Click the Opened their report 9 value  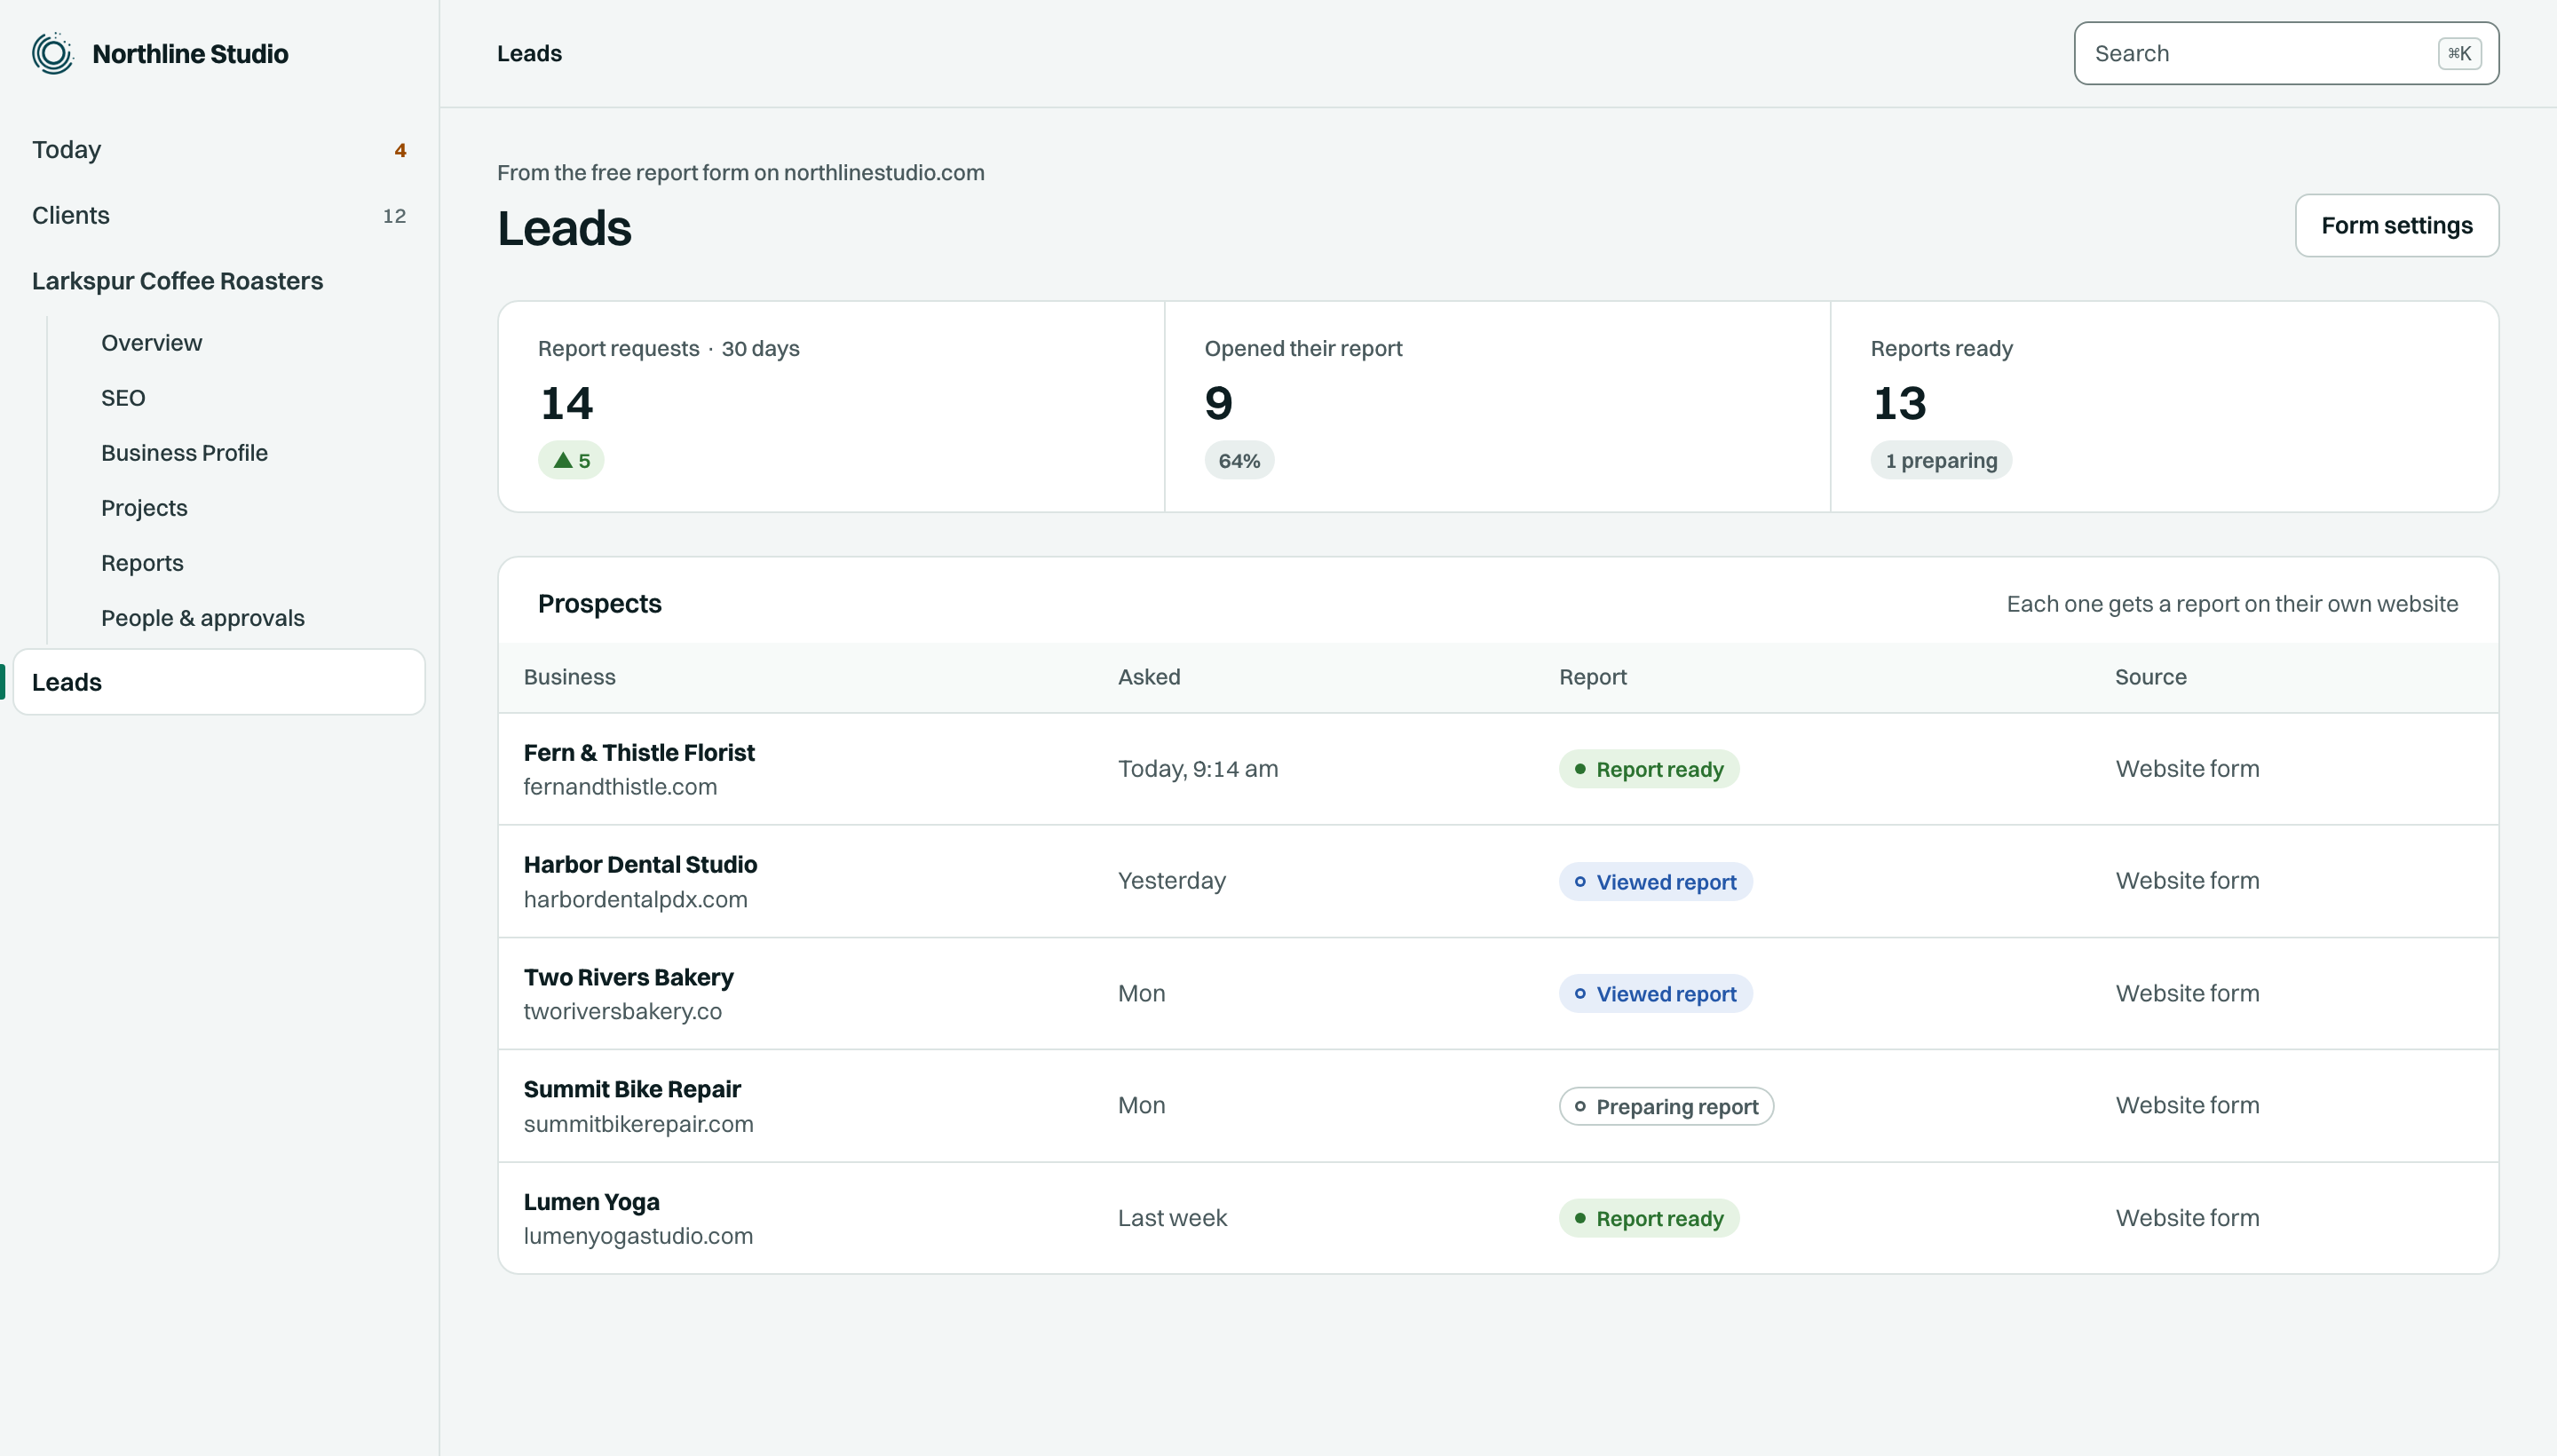pos(1219,403)
